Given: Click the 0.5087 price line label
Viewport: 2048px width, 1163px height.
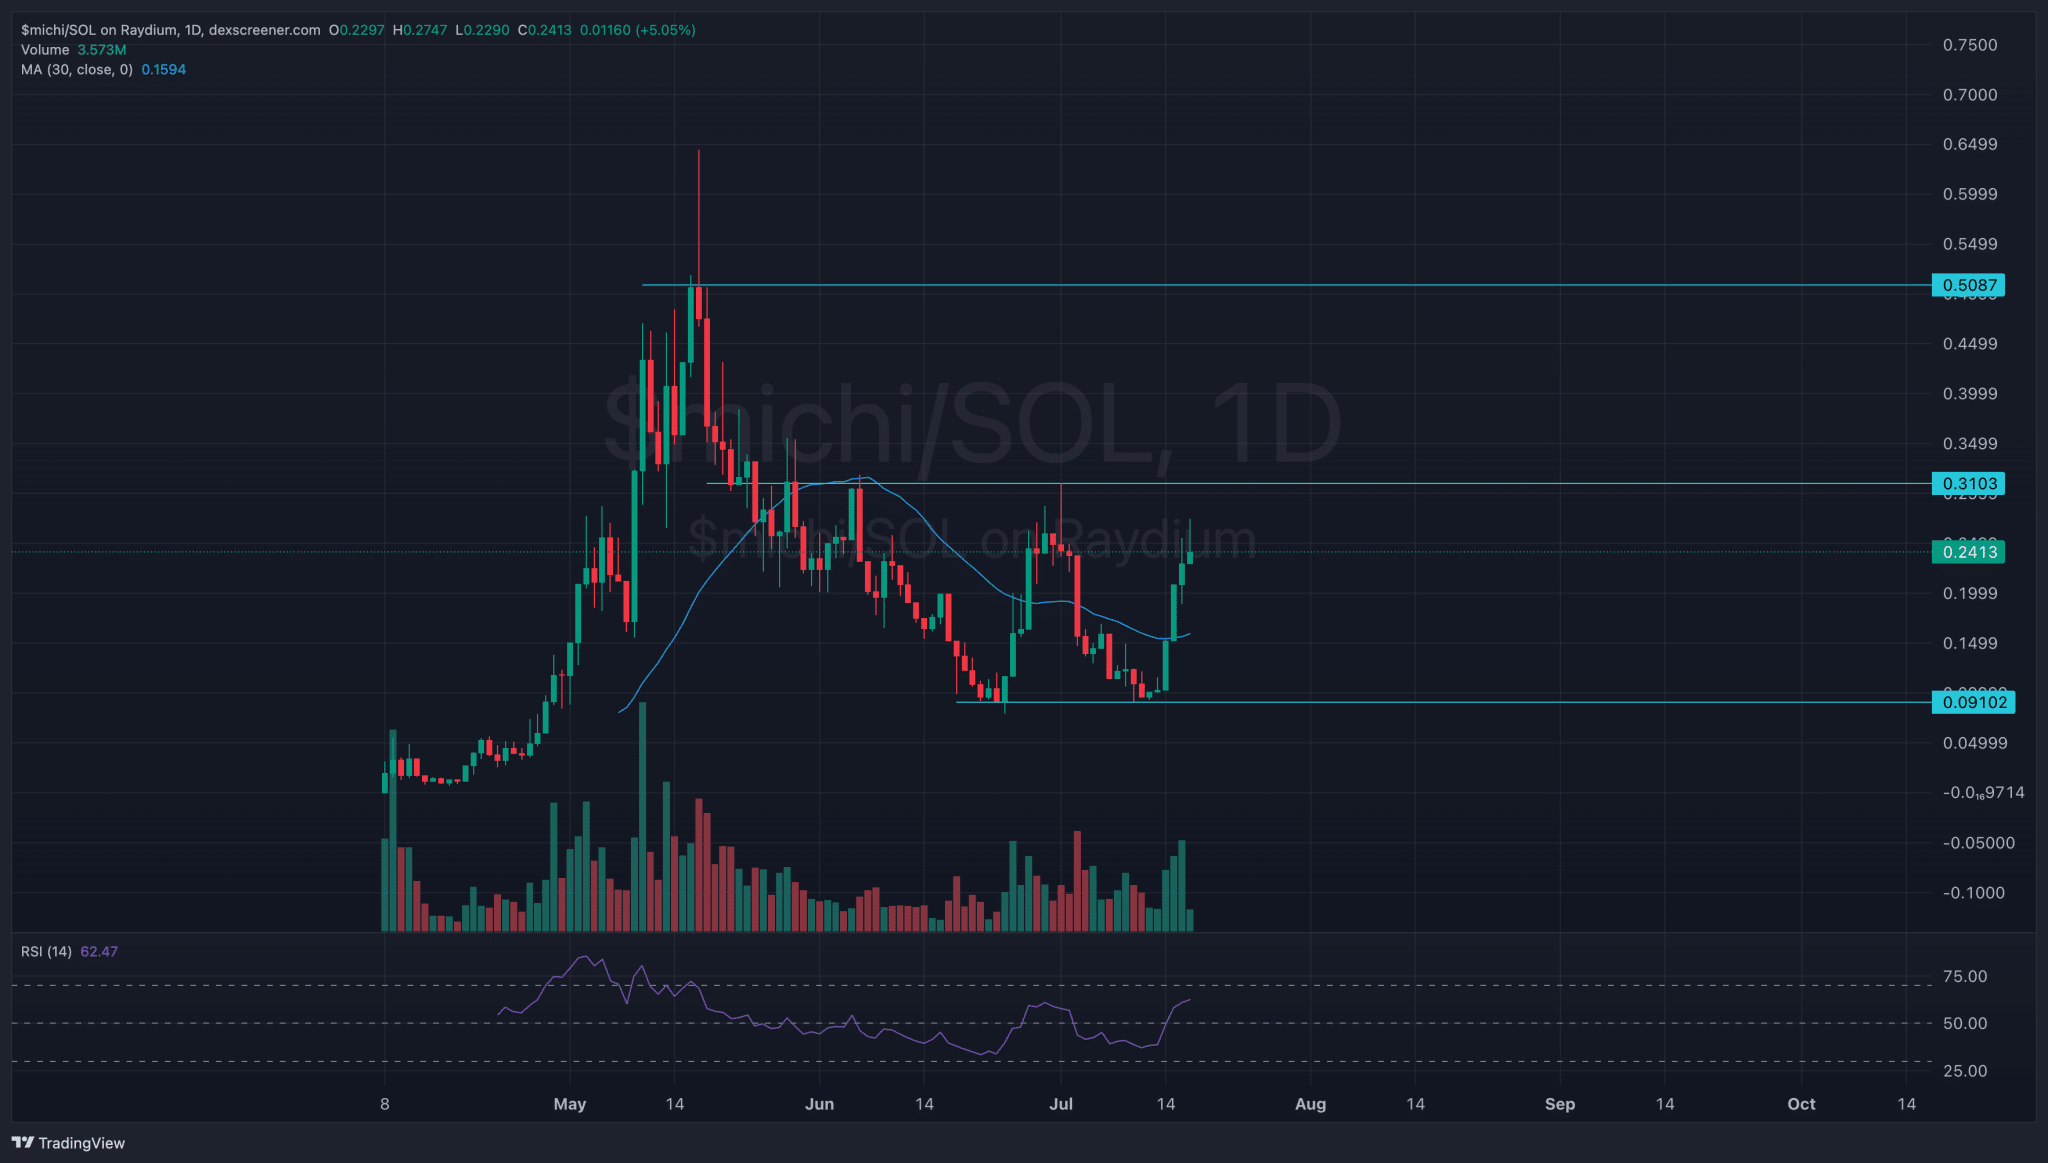Looking at the screenshot, I should 1969,285.
